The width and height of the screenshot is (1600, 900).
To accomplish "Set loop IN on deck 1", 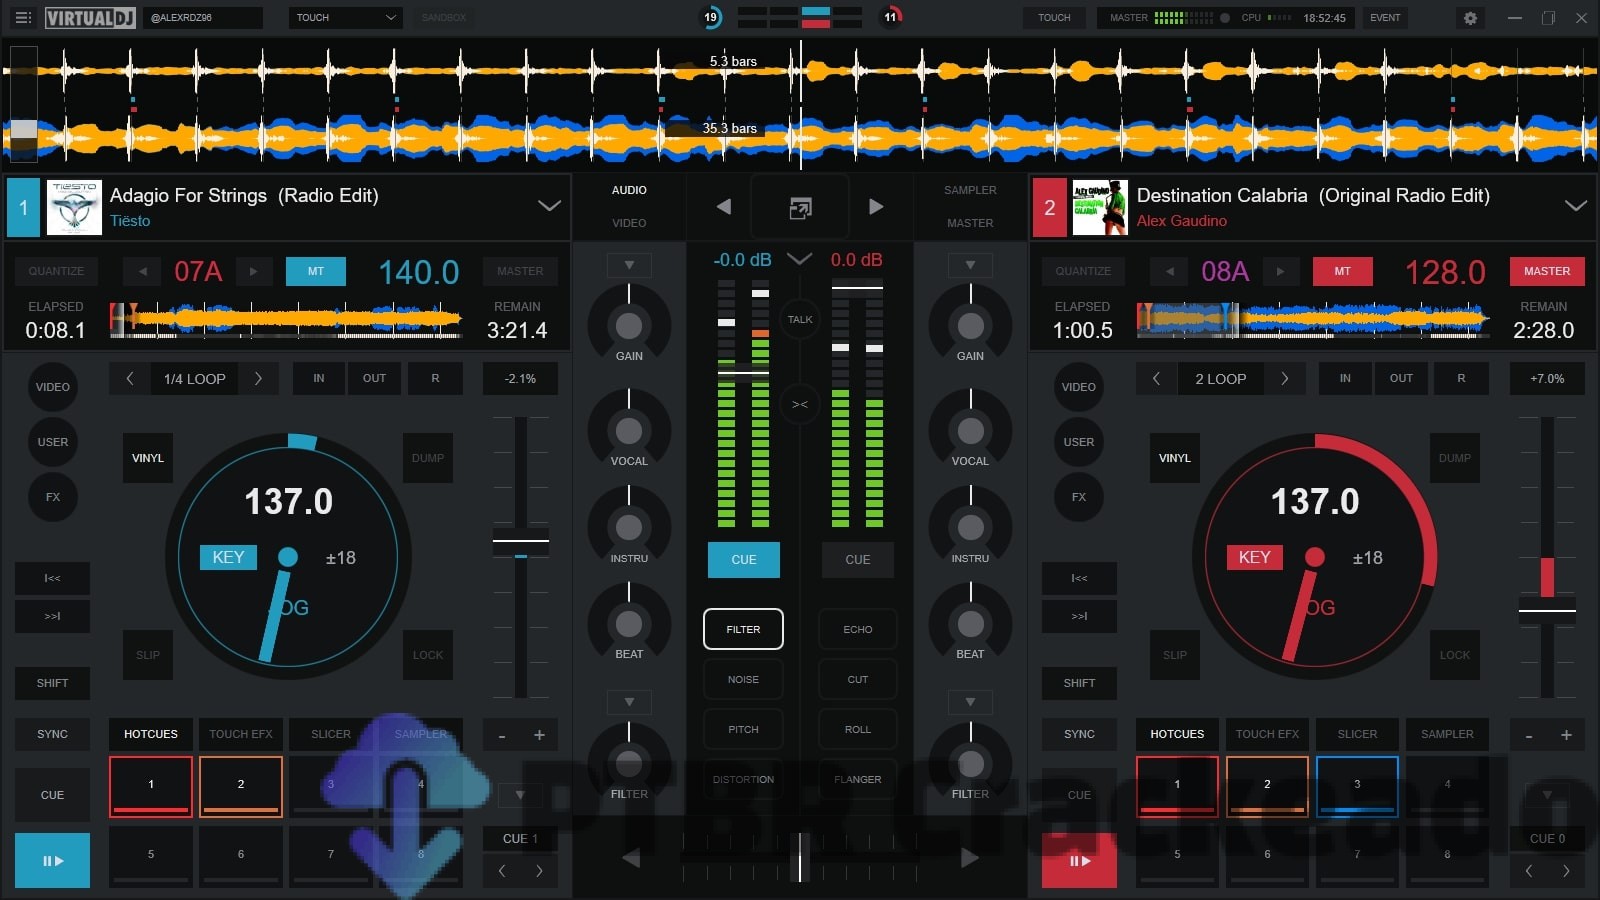I will pyautogui.click(x=319, y=379).
